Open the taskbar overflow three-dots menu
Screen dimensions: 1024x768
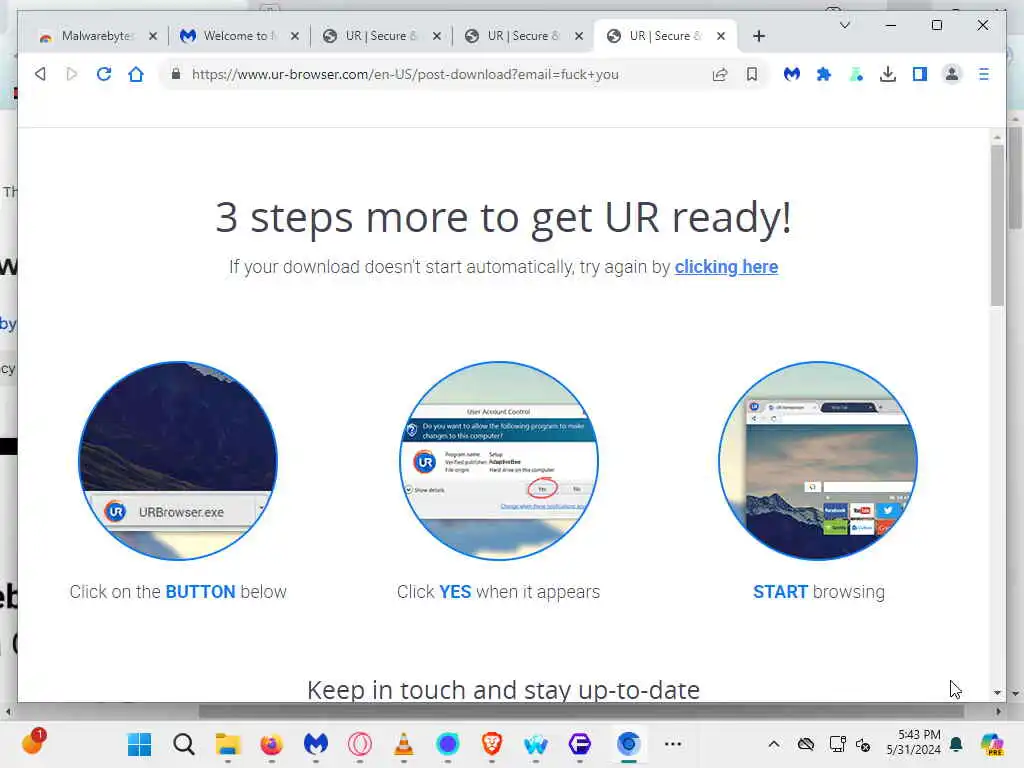click(x=673, y=744)
